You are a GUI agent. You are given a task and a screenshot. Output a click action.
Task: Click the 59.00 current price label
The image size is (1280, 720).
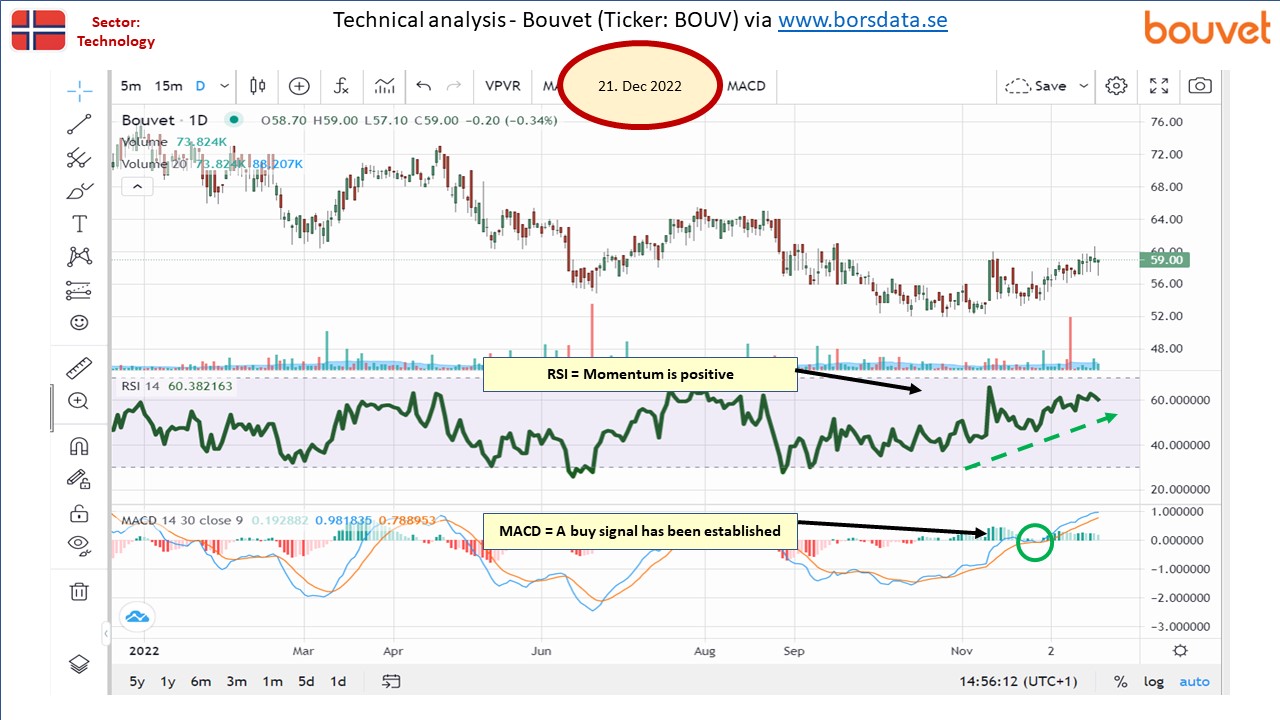point(1165,260)
